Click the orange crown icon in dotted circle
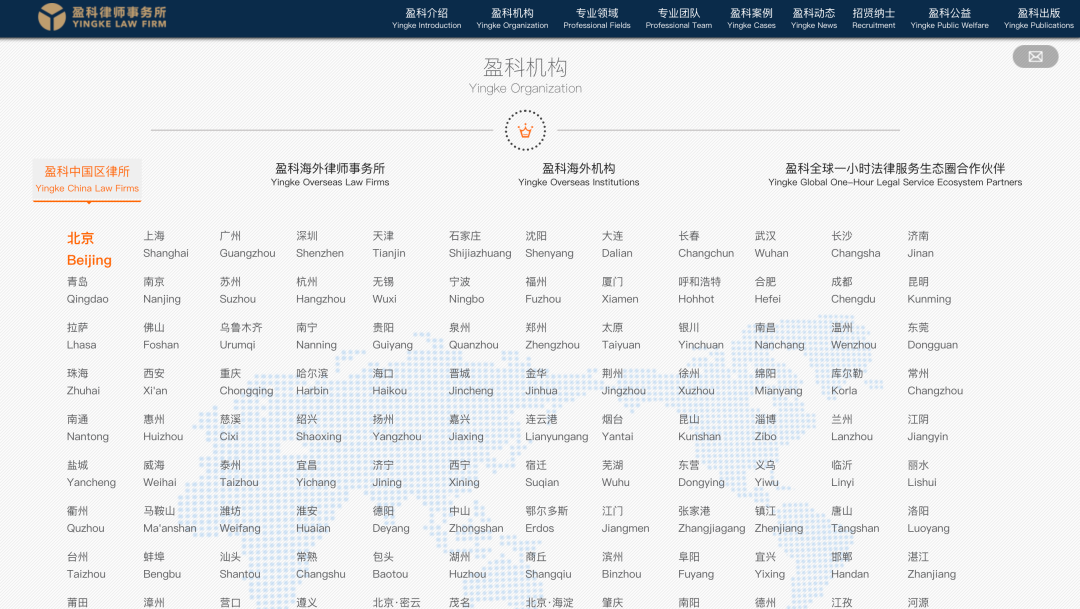Image resolution: width=1080 pixels, height=609 pixels. [525, 130]
